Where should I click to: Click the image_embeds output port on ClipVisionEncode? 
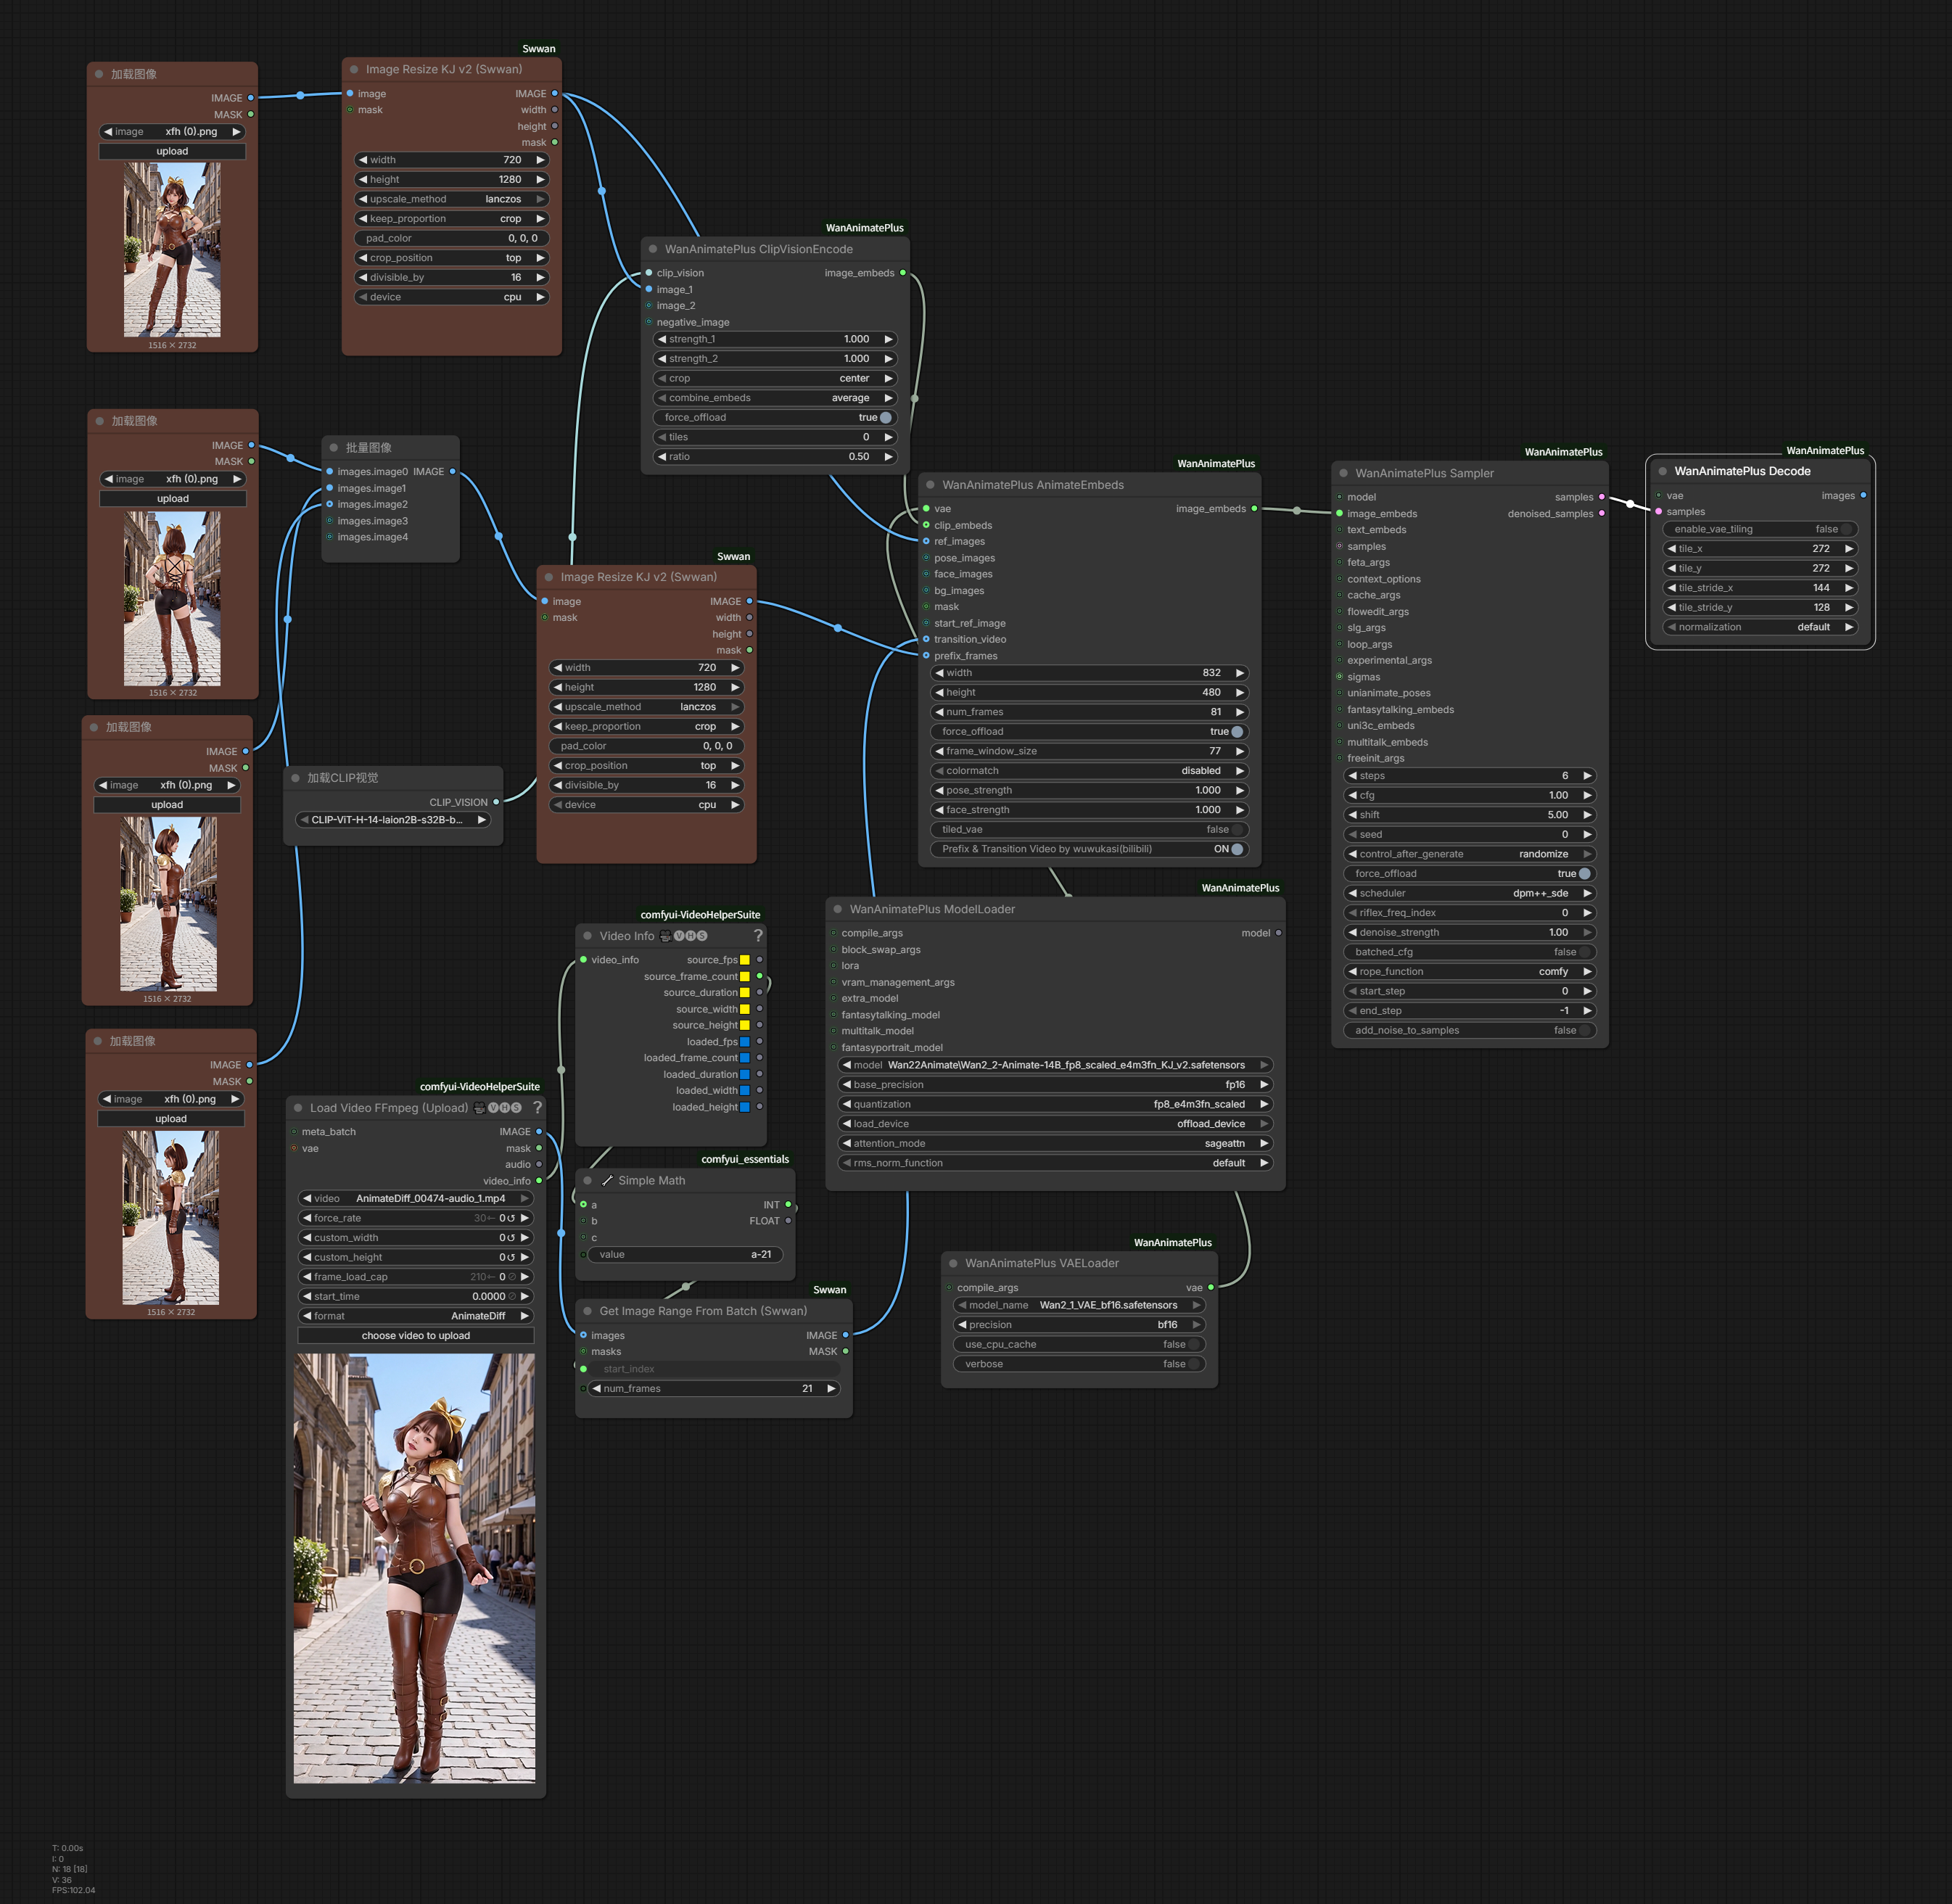coord(903,273)
